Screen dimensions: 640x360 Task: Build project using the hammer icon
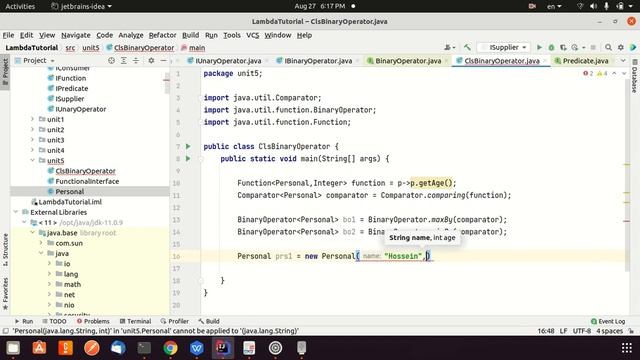coord(467,47)
